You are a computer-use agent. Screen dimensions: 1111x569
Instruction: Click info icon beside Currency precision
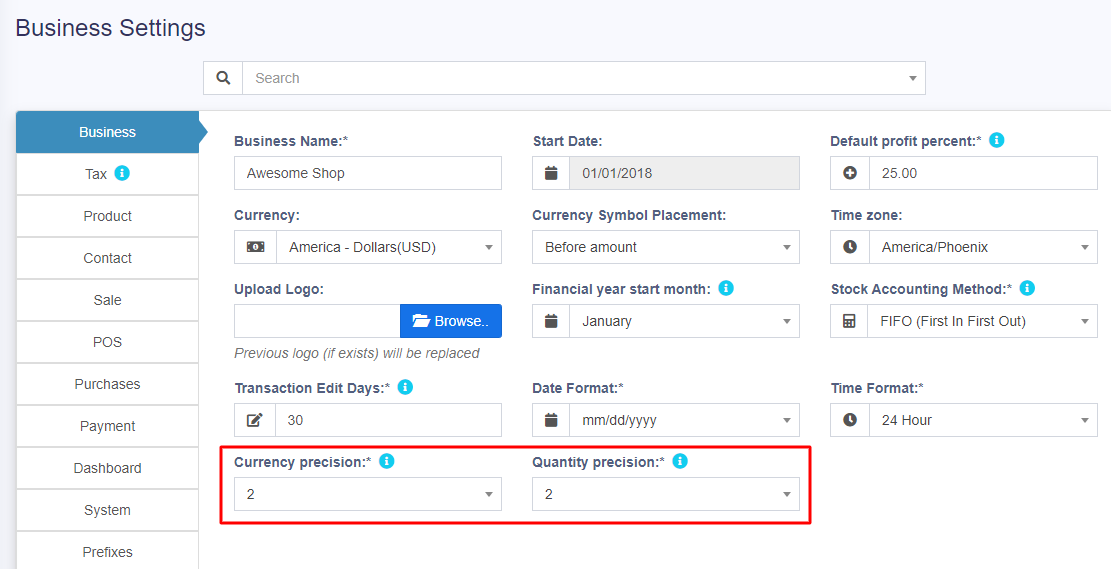(387, 461)
